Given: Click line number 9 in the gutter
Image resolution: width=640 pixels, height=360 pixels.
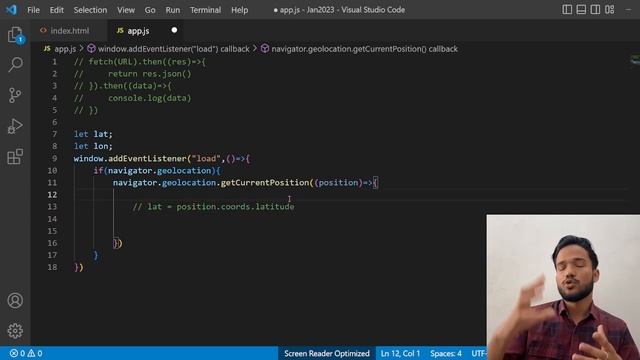Looking at the screenshot, I should pos(54,158).
